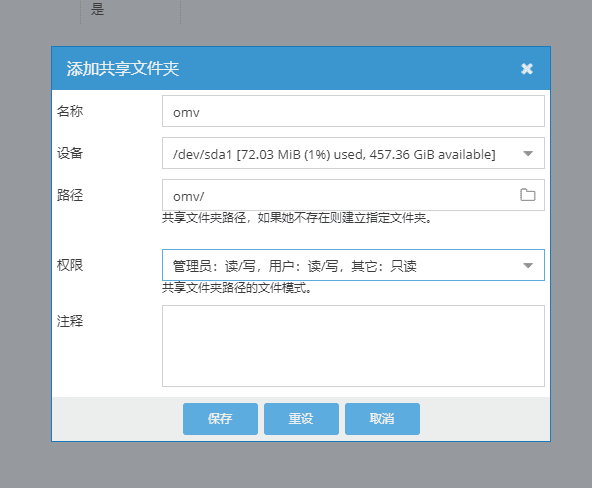Select the 管理员: 读/写 permission combo box text
The width and height of the screenshot is (592, 488).
(294, 266)
